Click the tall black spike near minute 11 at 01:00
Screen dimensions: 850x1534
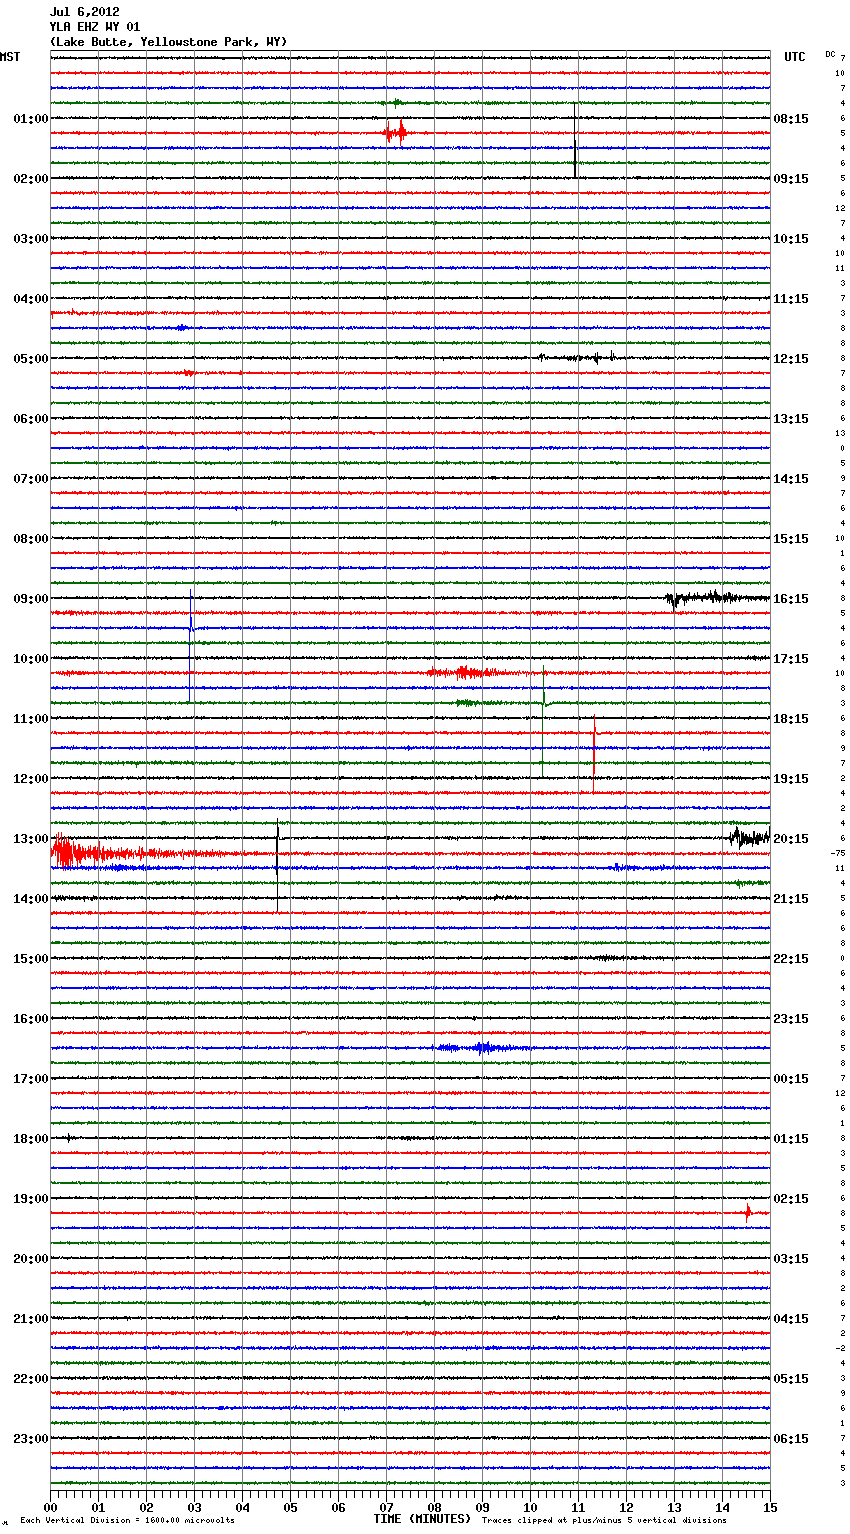575,139
